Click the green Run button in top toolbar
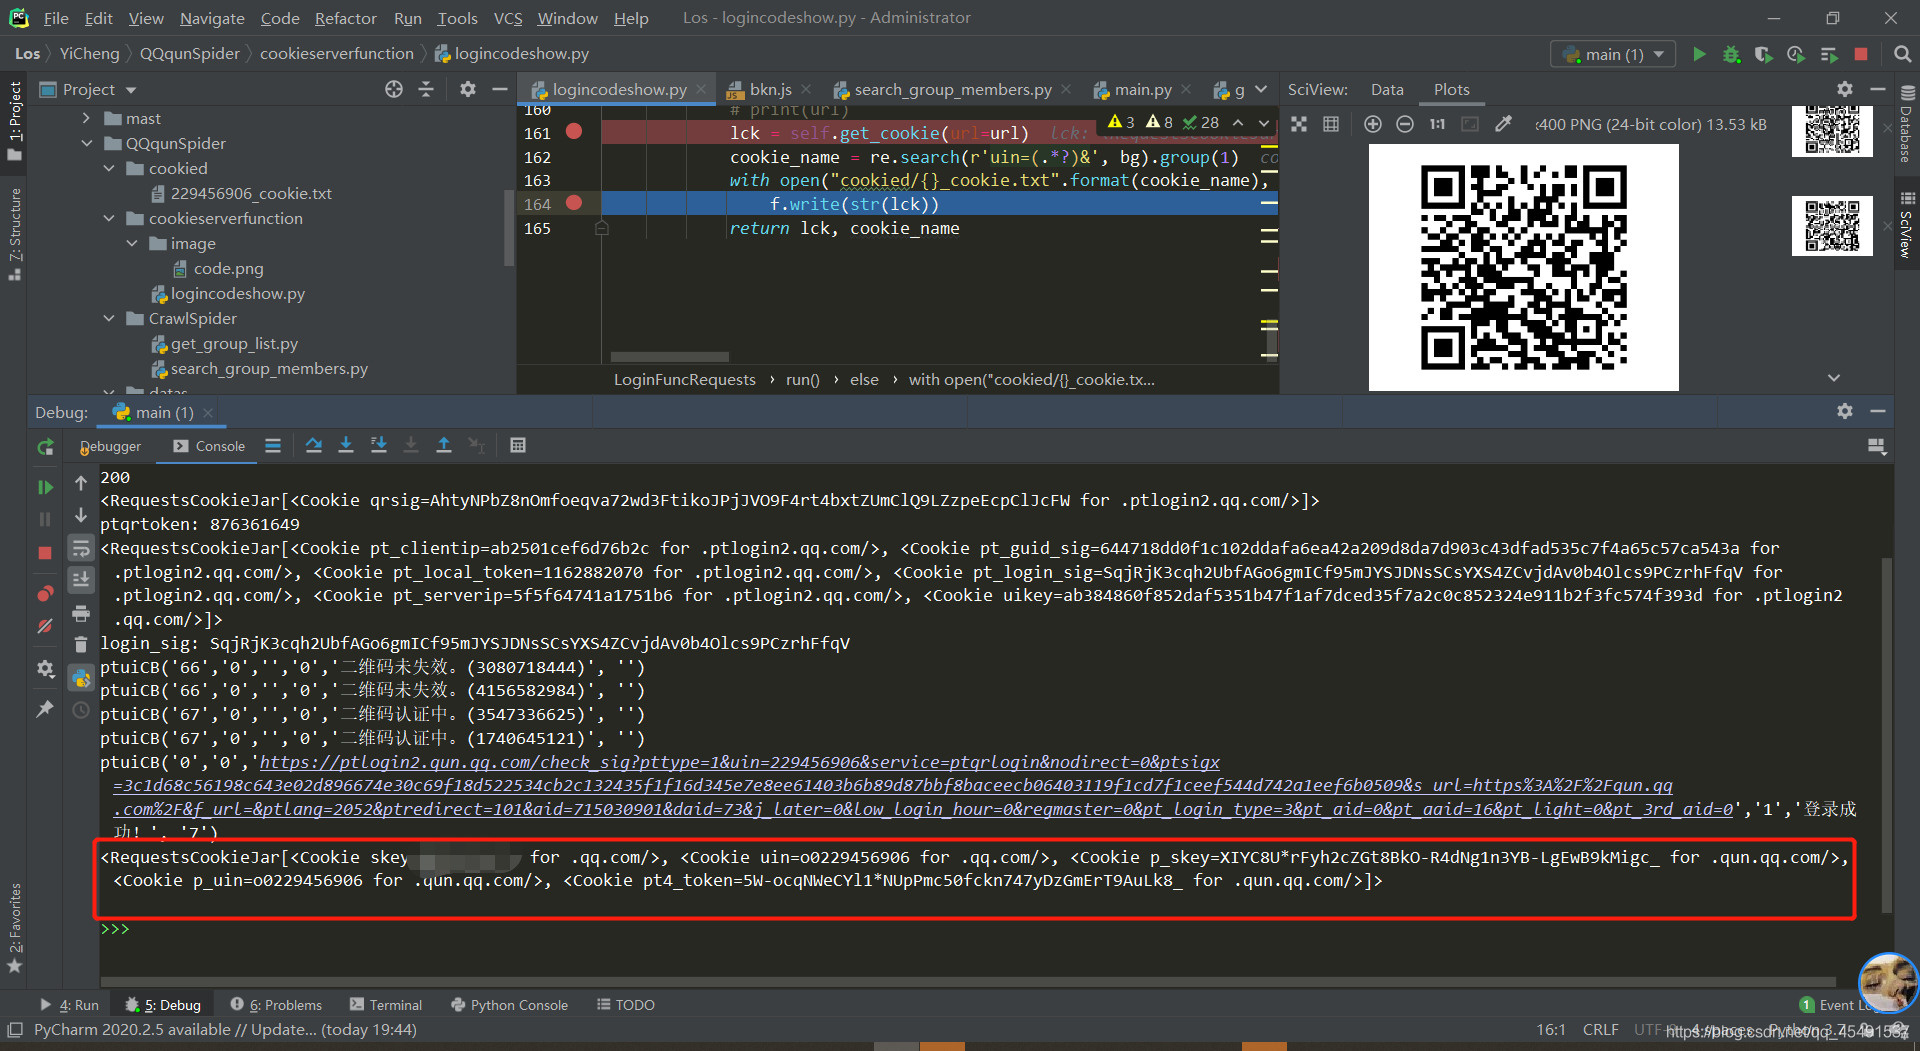This screenshot has height=1051, width=1920. 1699,54
